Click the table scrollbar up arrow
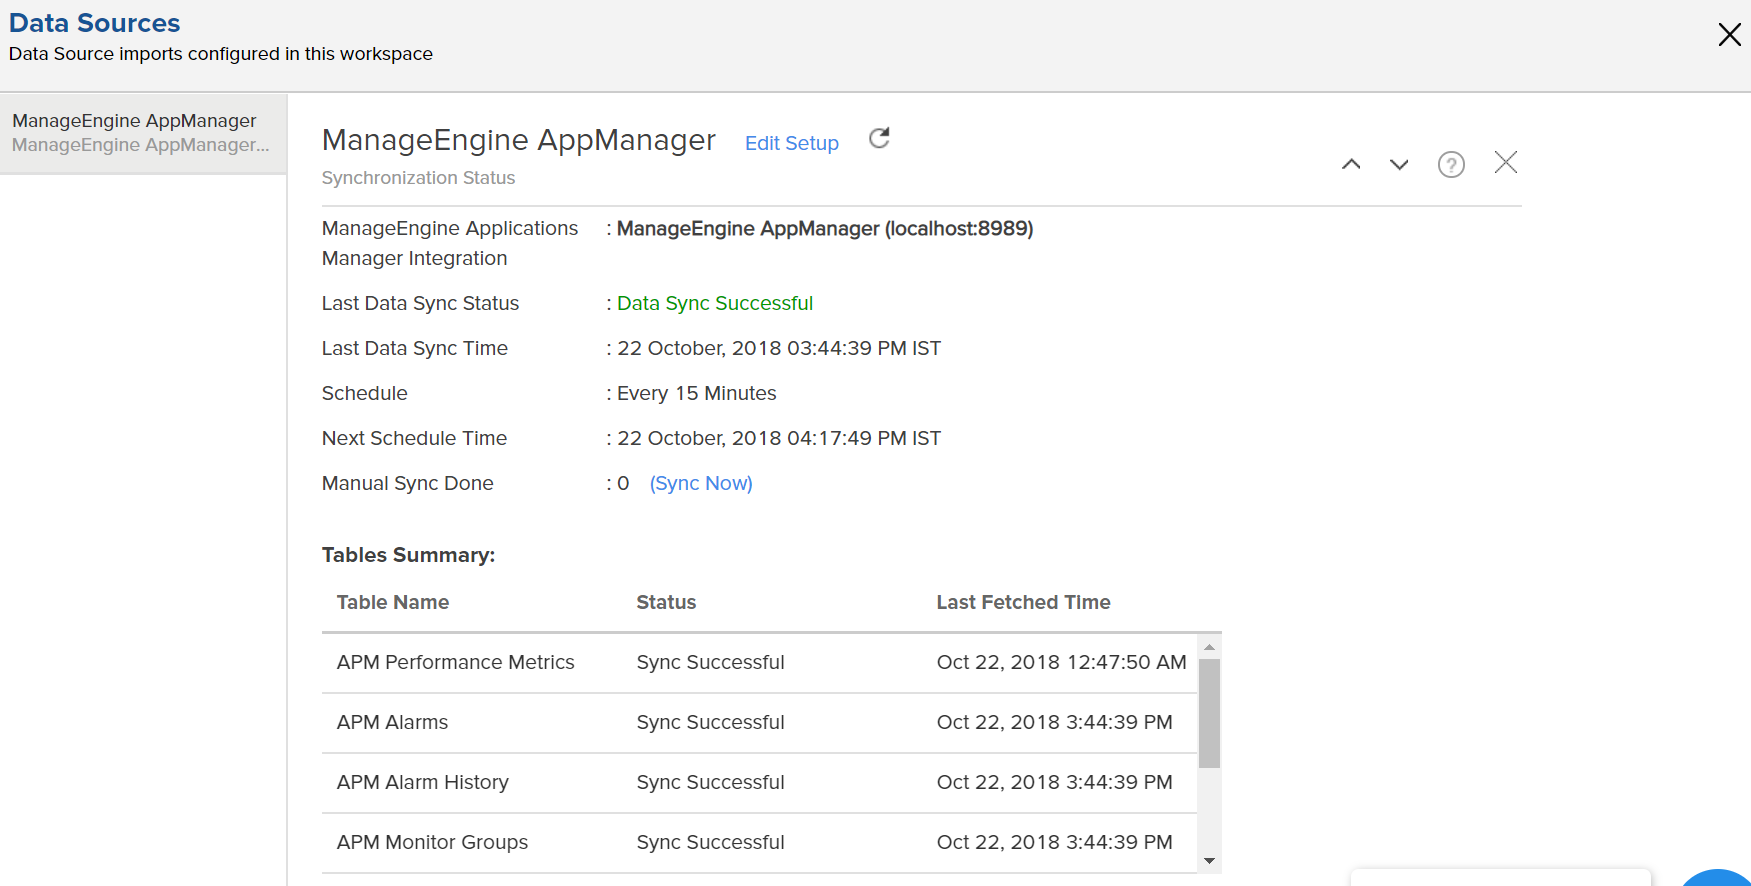The width and height of the screenshot is (1751, 886). pos(1209,647)
